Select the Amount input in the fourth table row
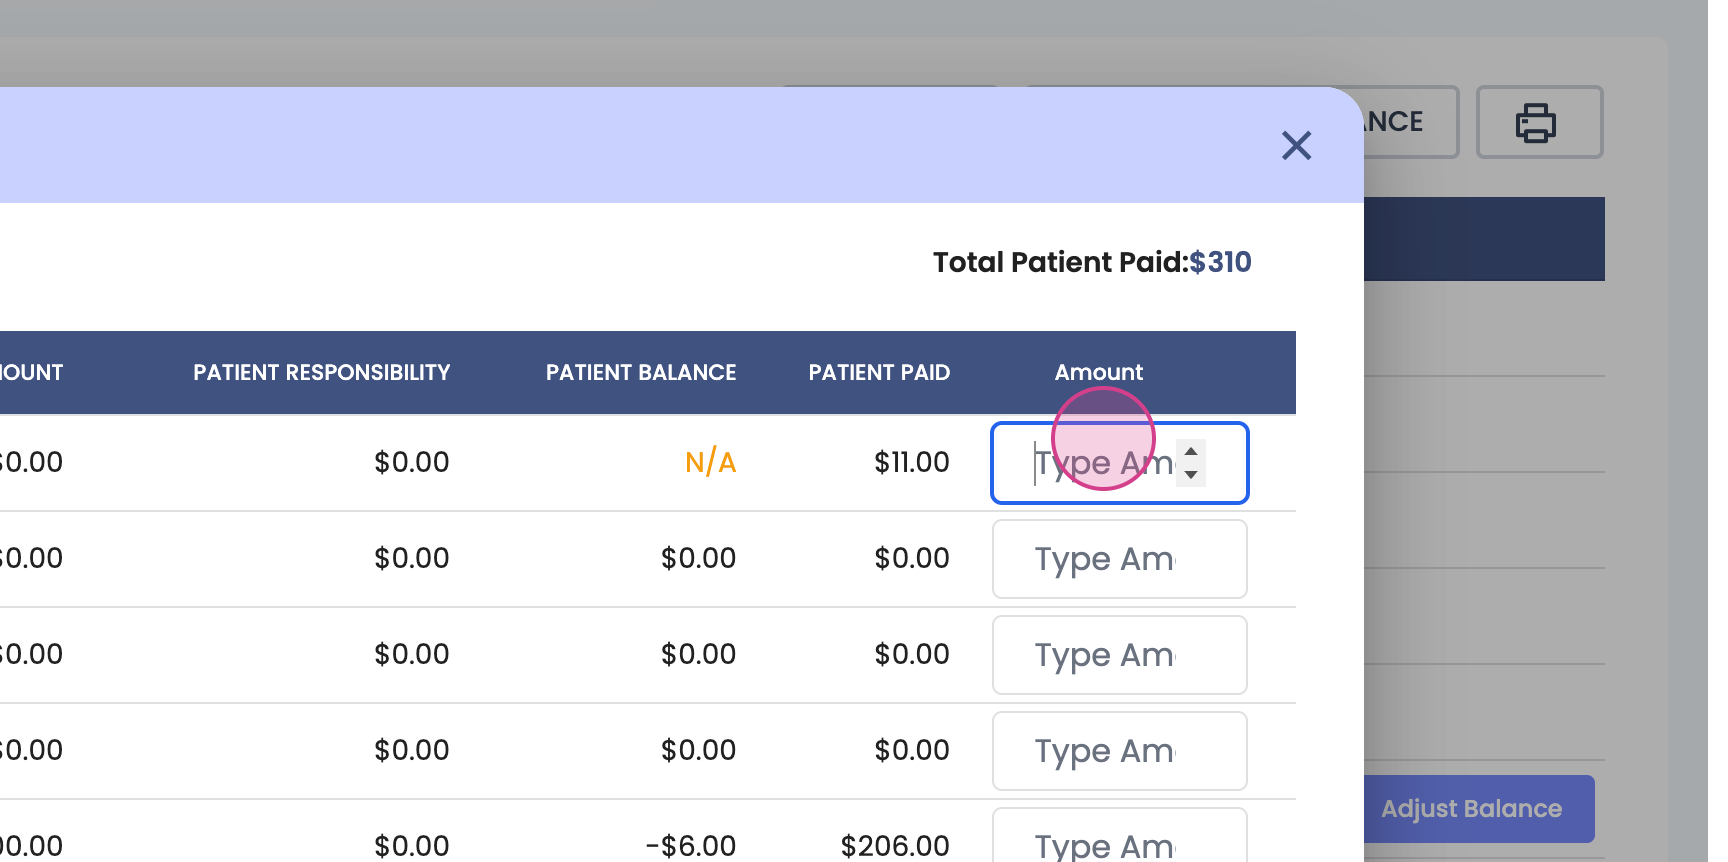The width and height of the screenshot is (1728, 862). [1118, 751]
